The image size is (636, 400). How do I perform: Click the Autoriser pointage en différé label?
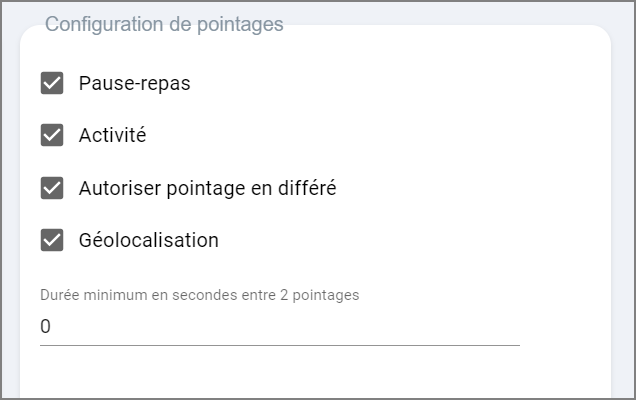(207, 188)
